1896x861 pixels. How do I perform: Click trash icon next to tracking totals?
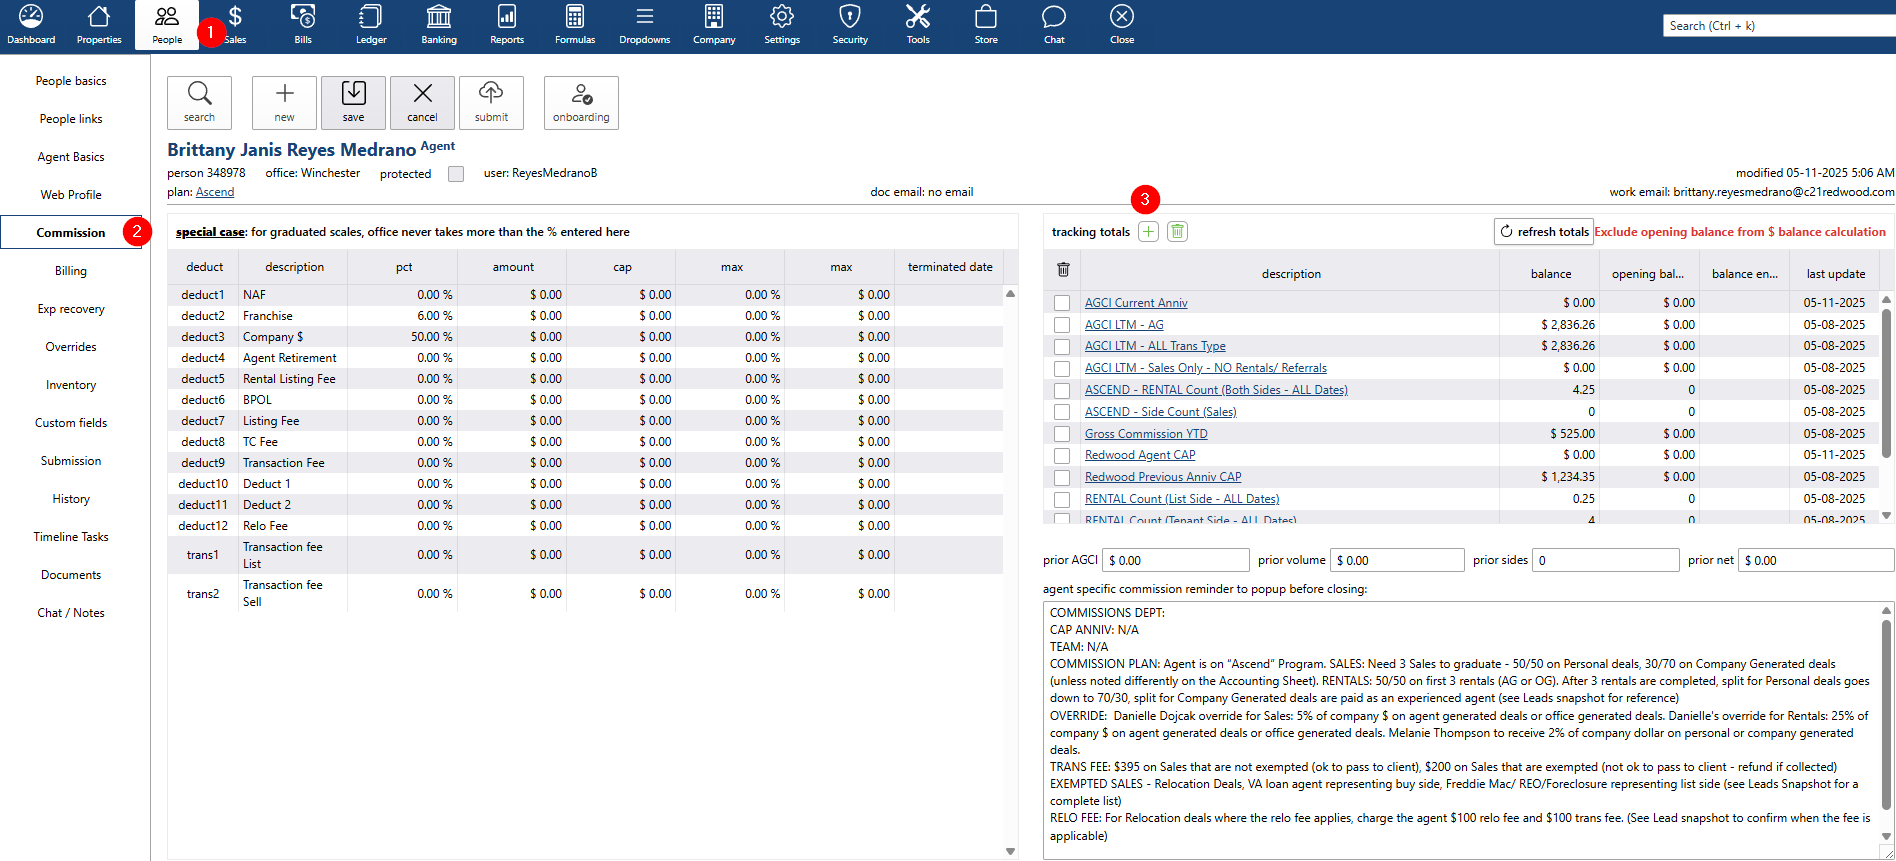tap(1177, 232)
